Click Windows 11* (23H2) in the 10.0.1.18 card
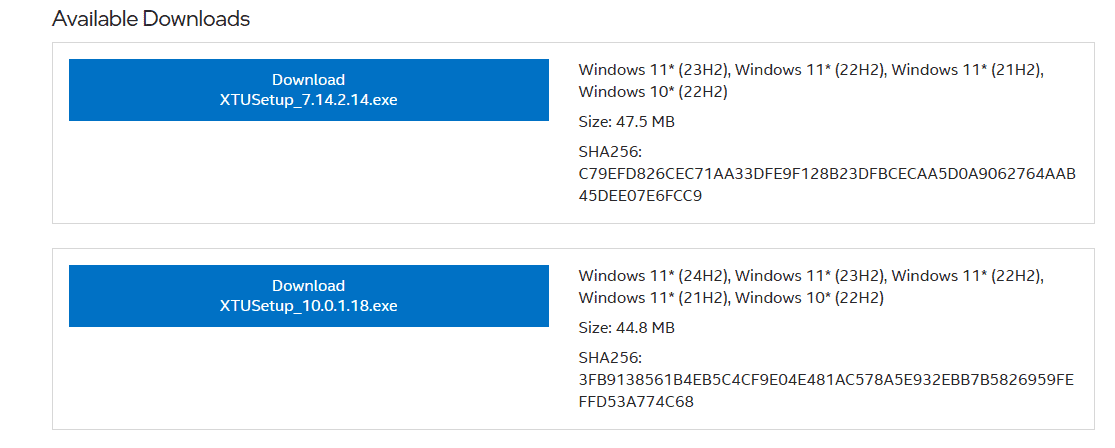The width and height of the screenshot is (1115, 448). click(809, 277)
